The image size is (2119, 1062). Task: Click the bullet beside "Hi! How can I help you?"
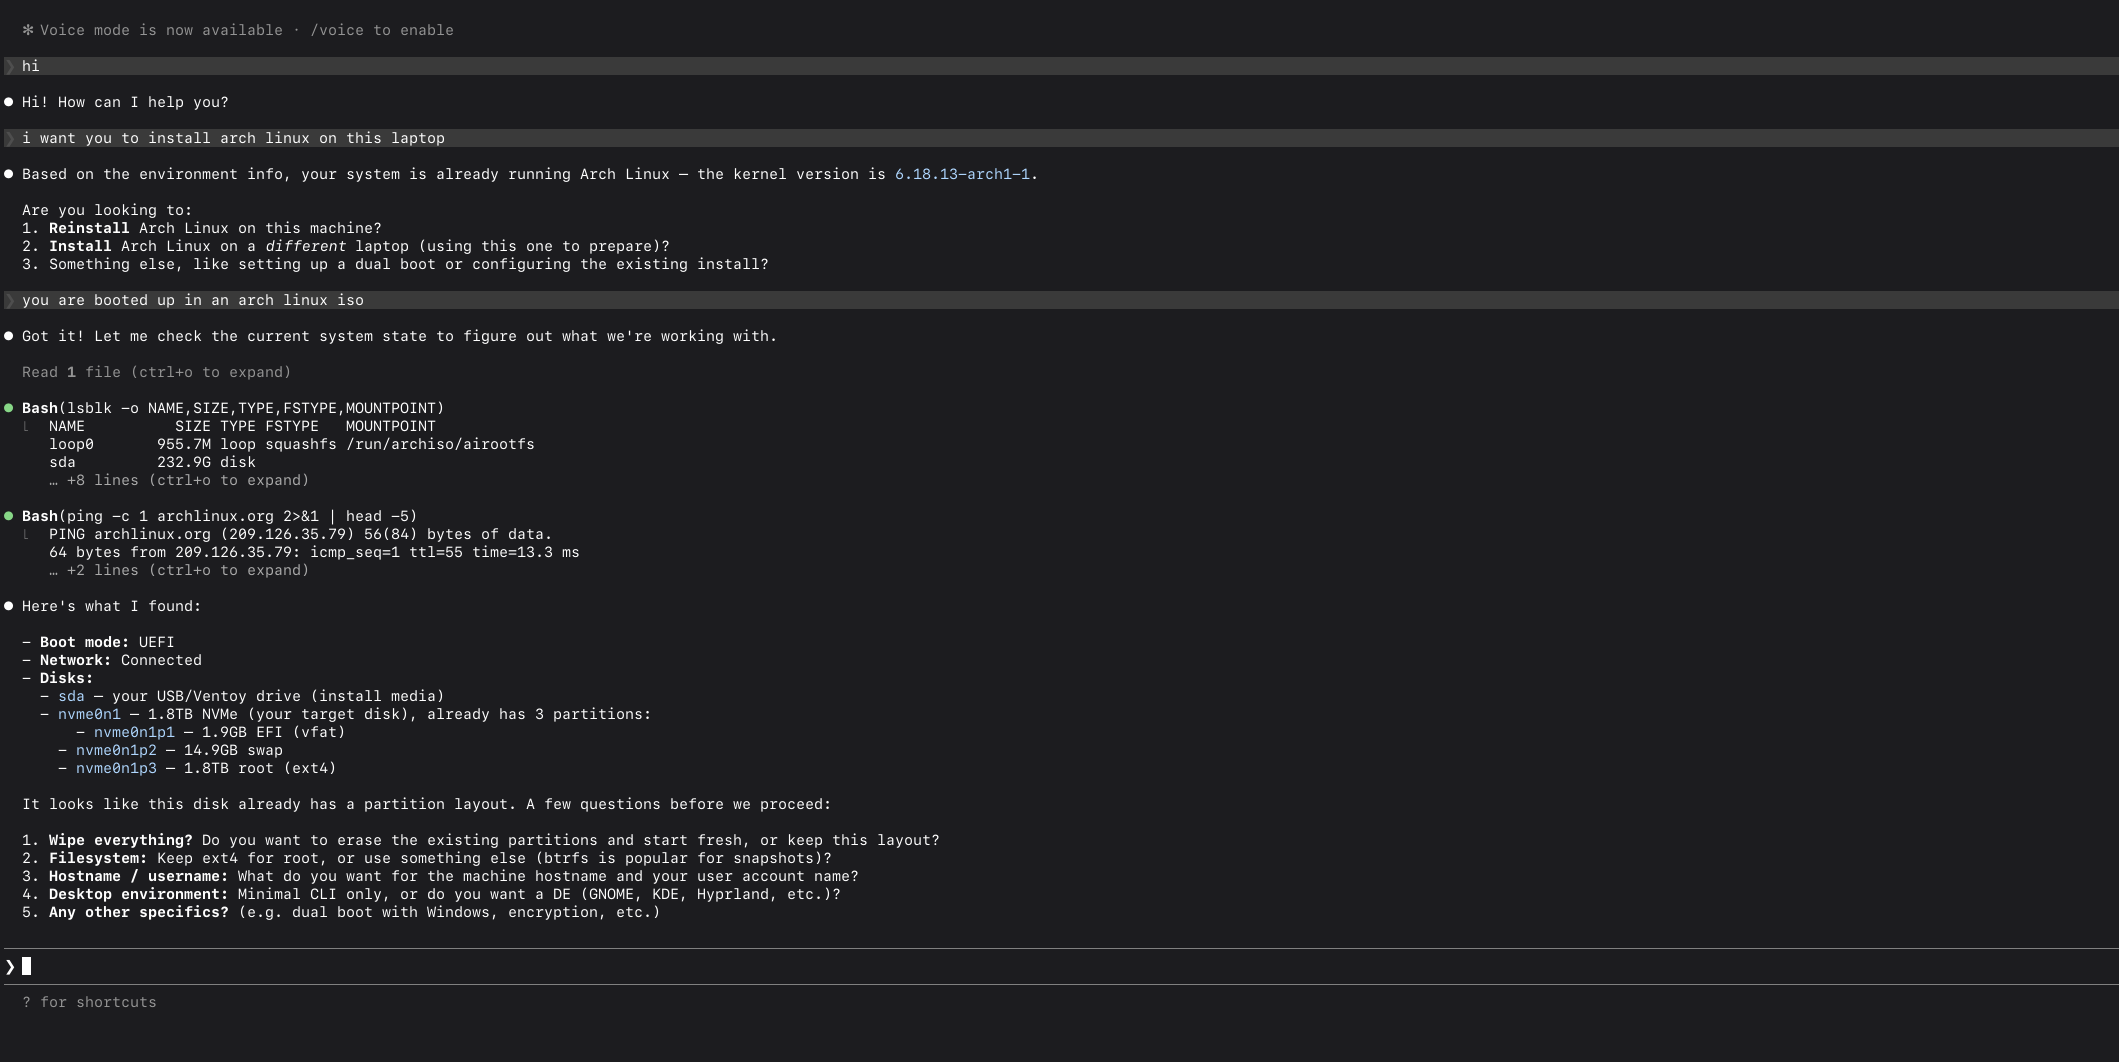click(9, 102)
